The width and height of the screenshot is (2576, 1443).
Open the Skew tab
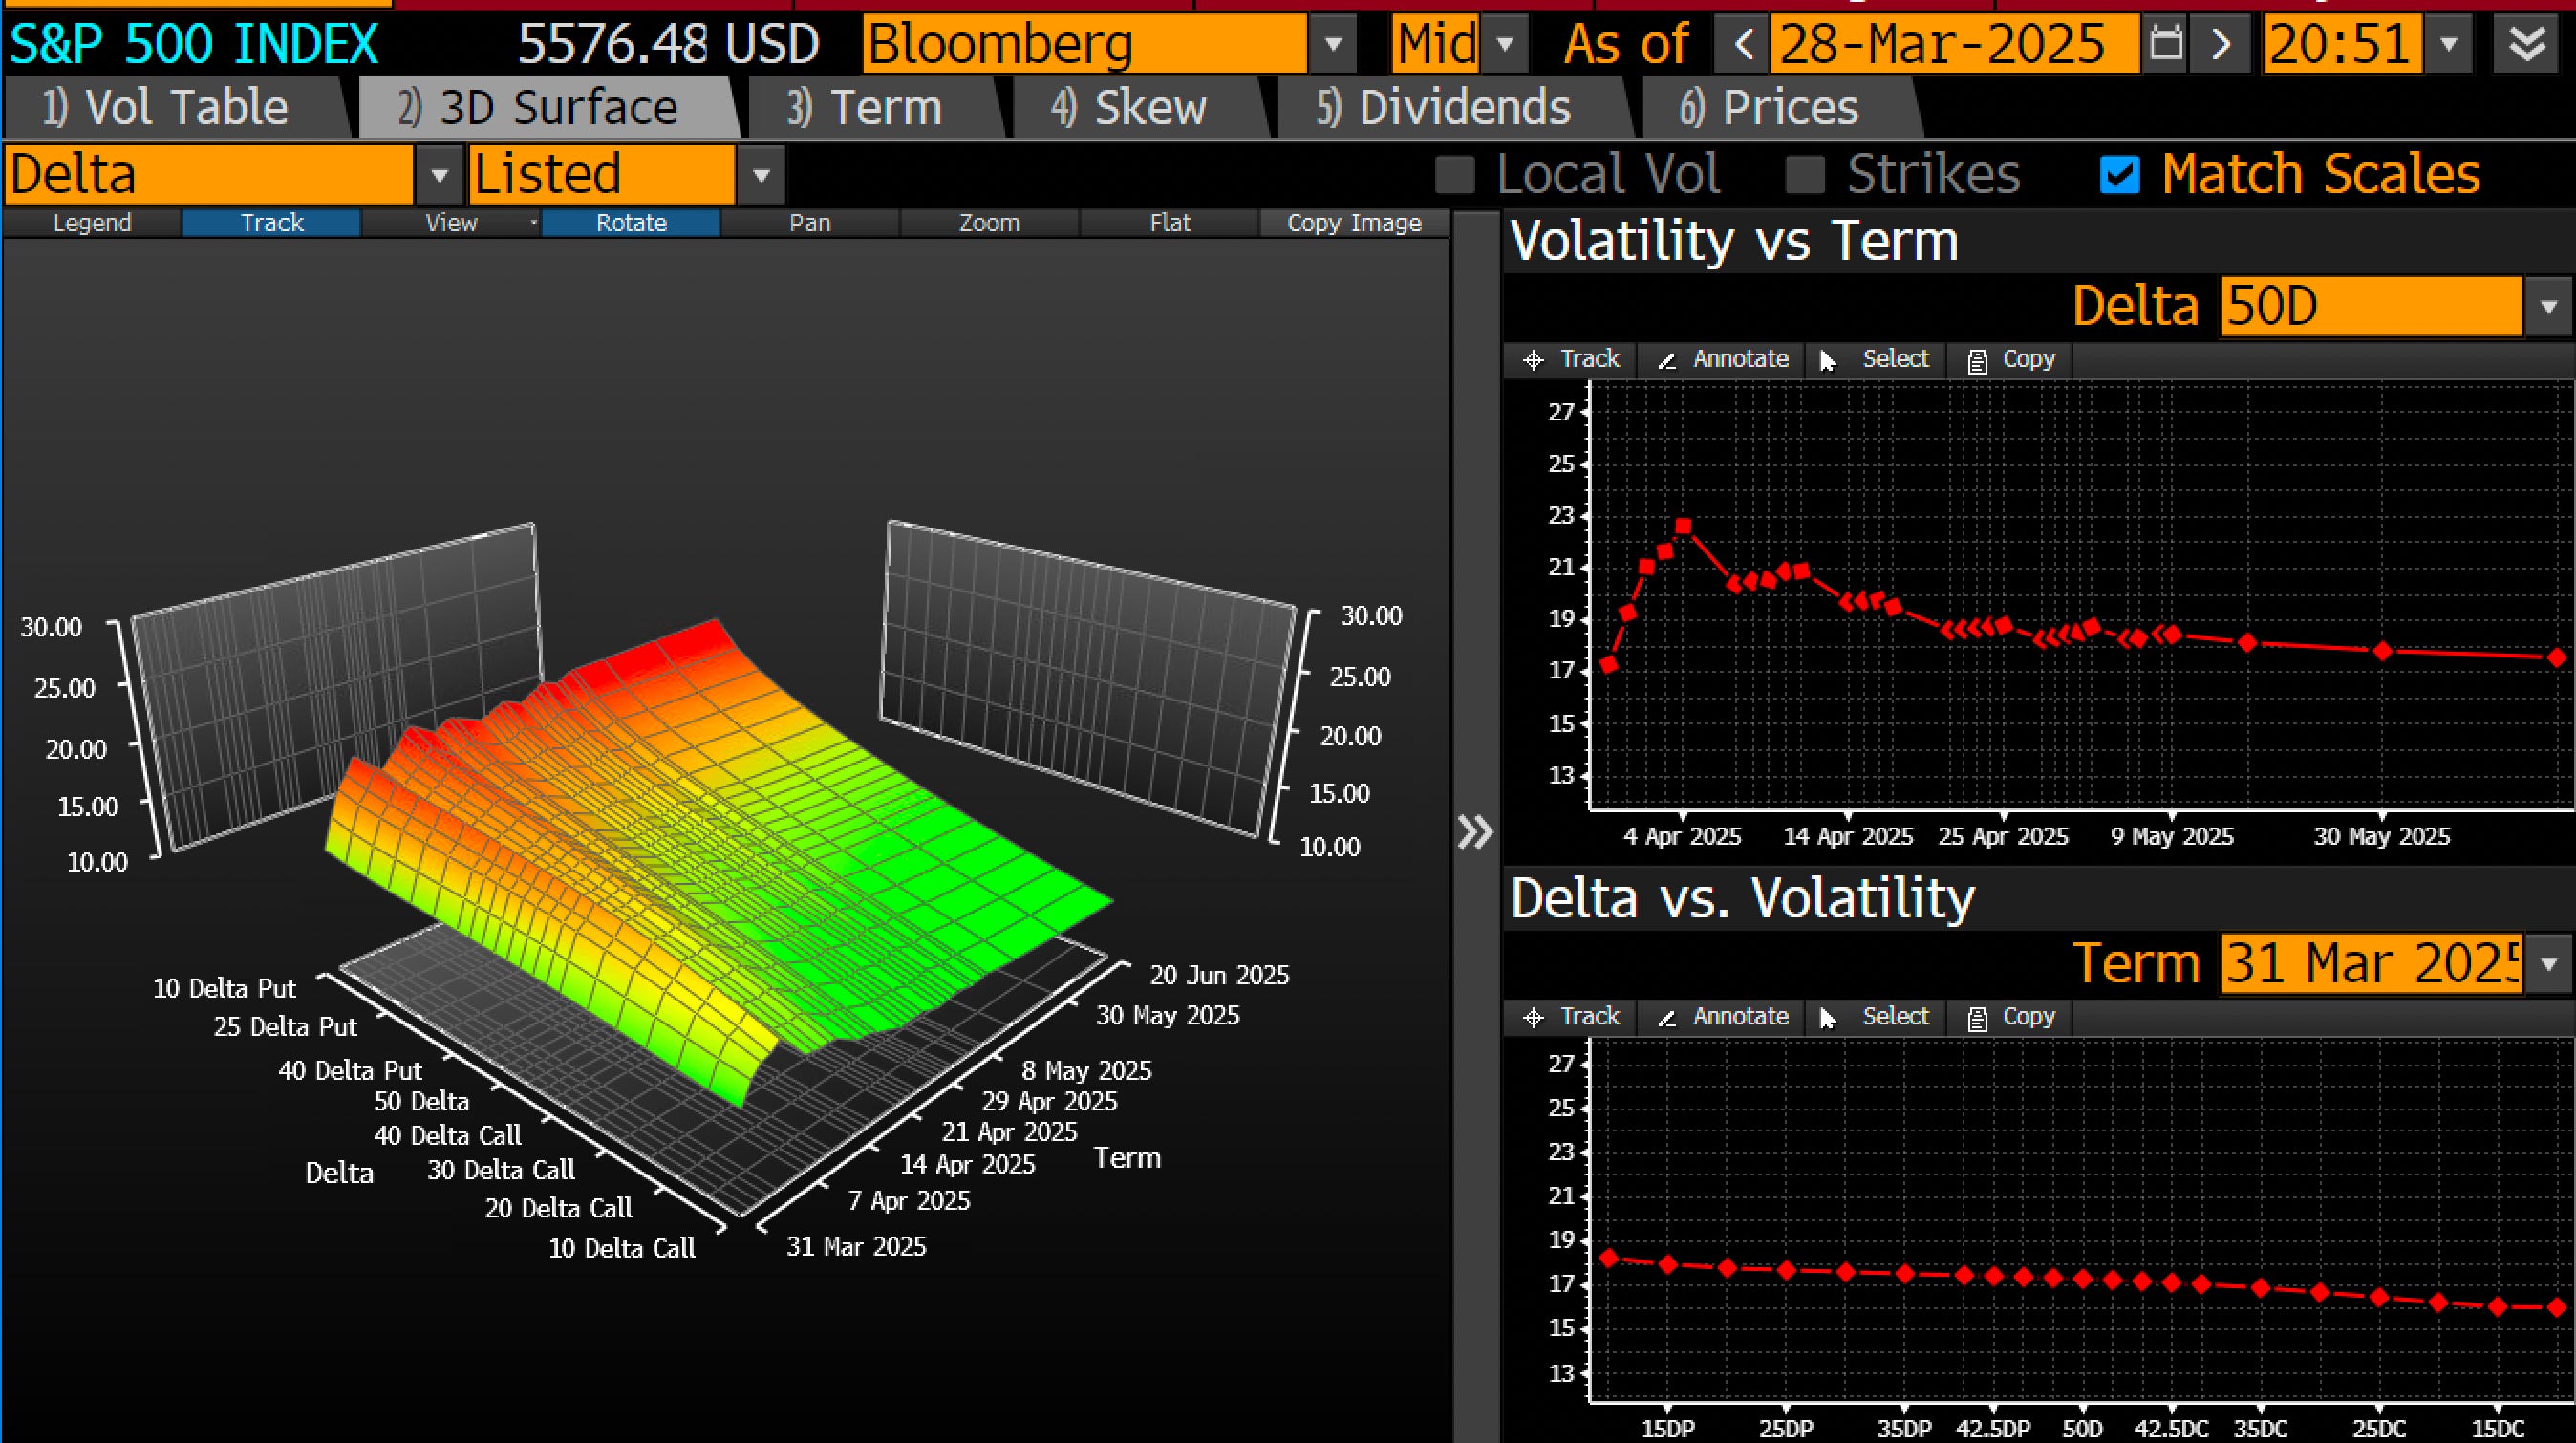(1139, 107)
